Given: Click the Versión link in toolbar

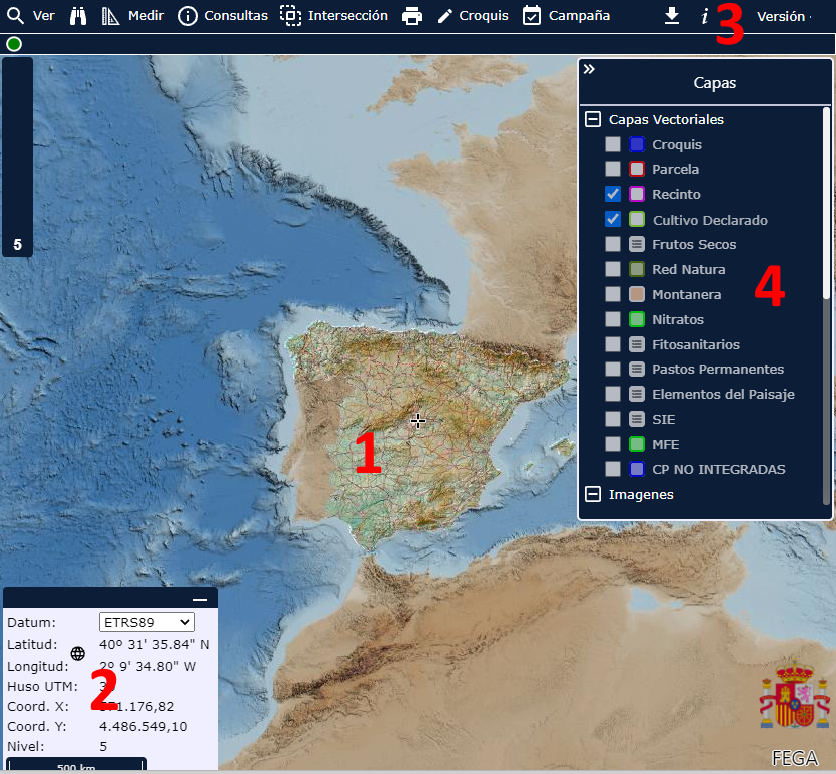Looking at the screenshot, I should (781, 16).
